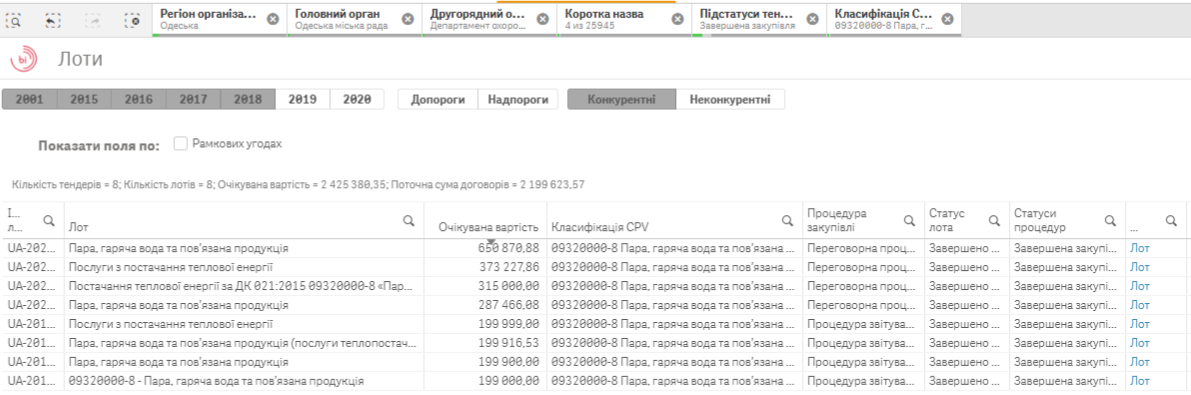
Task: Filter by Допороги
Action: pyautogui.click(x=438, y=100)
